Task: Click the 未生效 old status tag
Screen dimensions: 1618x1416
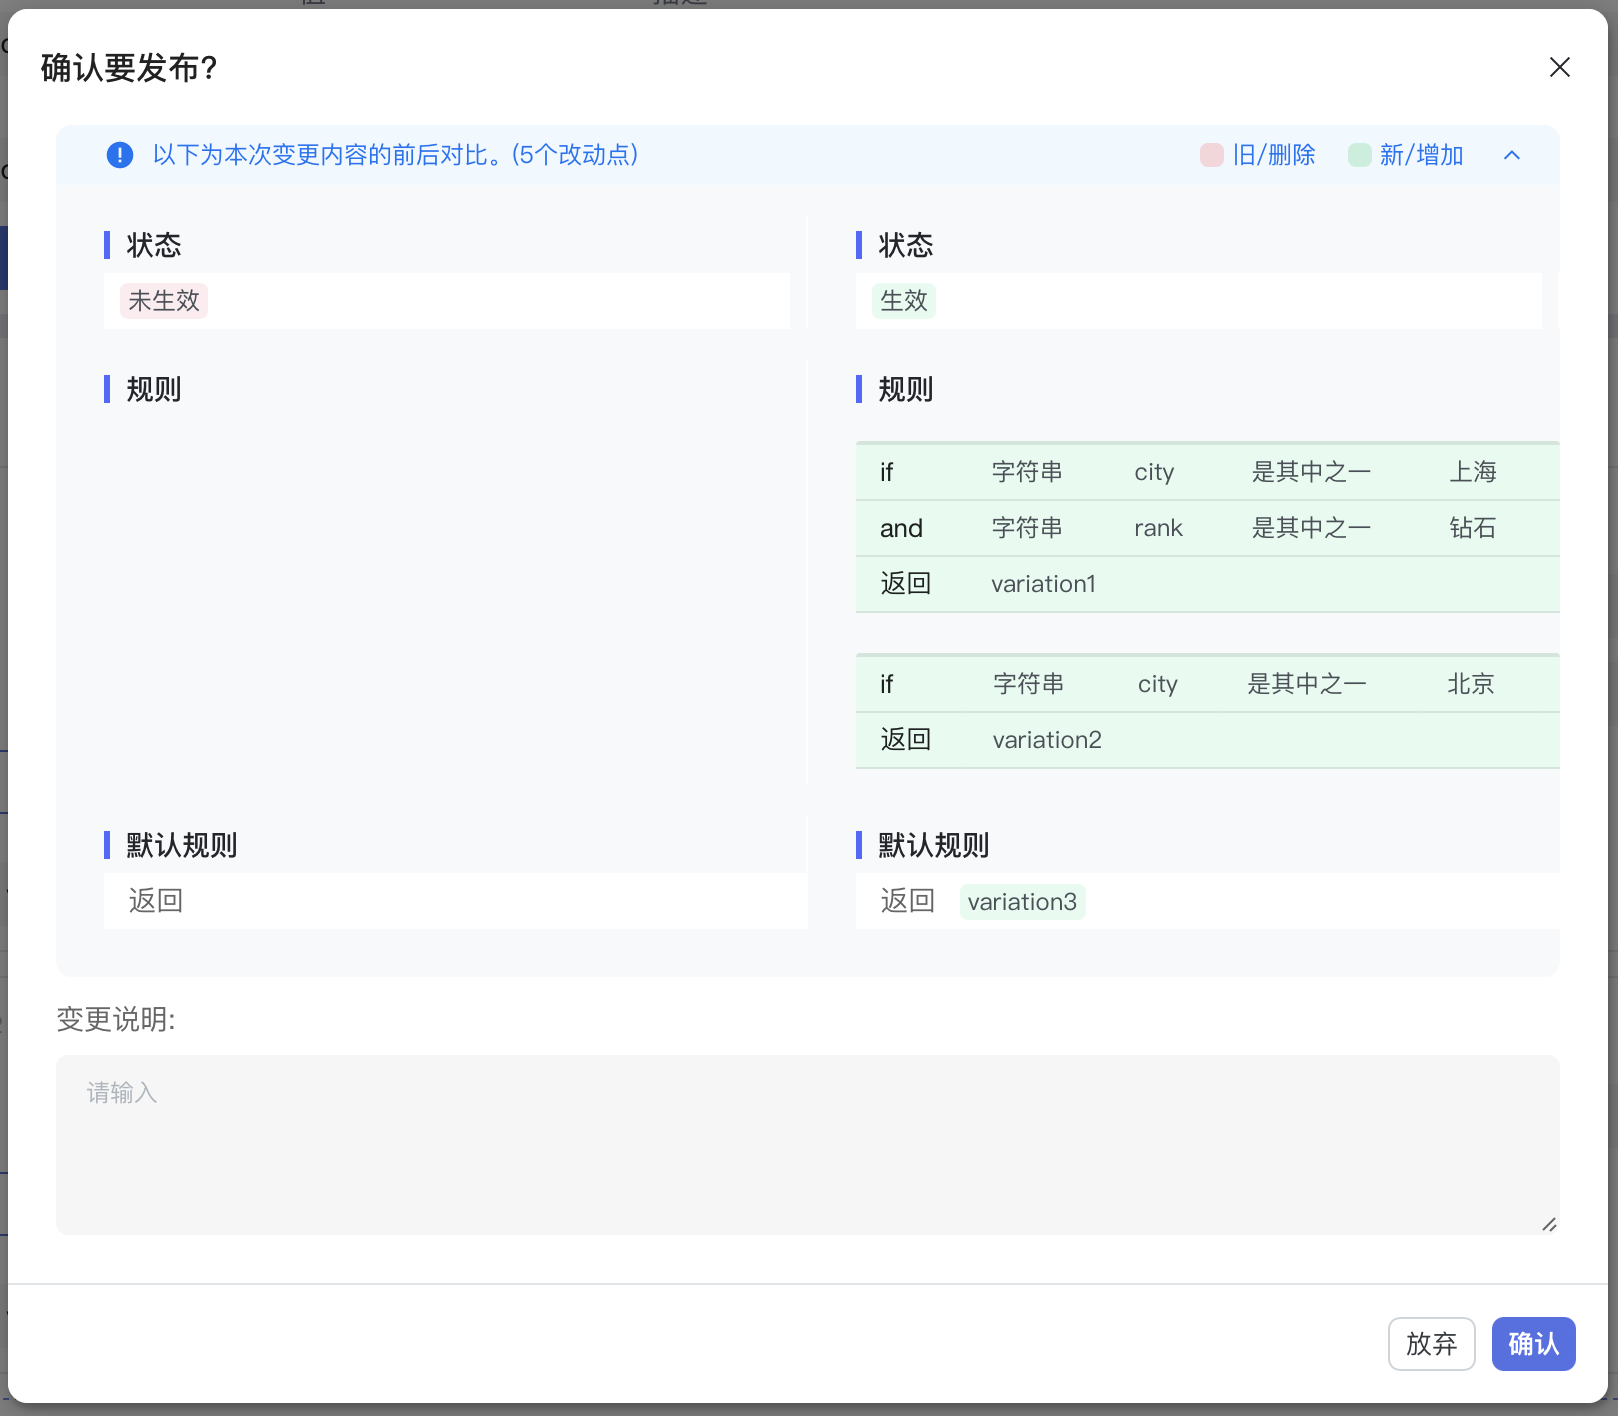Action: point(164,301)
